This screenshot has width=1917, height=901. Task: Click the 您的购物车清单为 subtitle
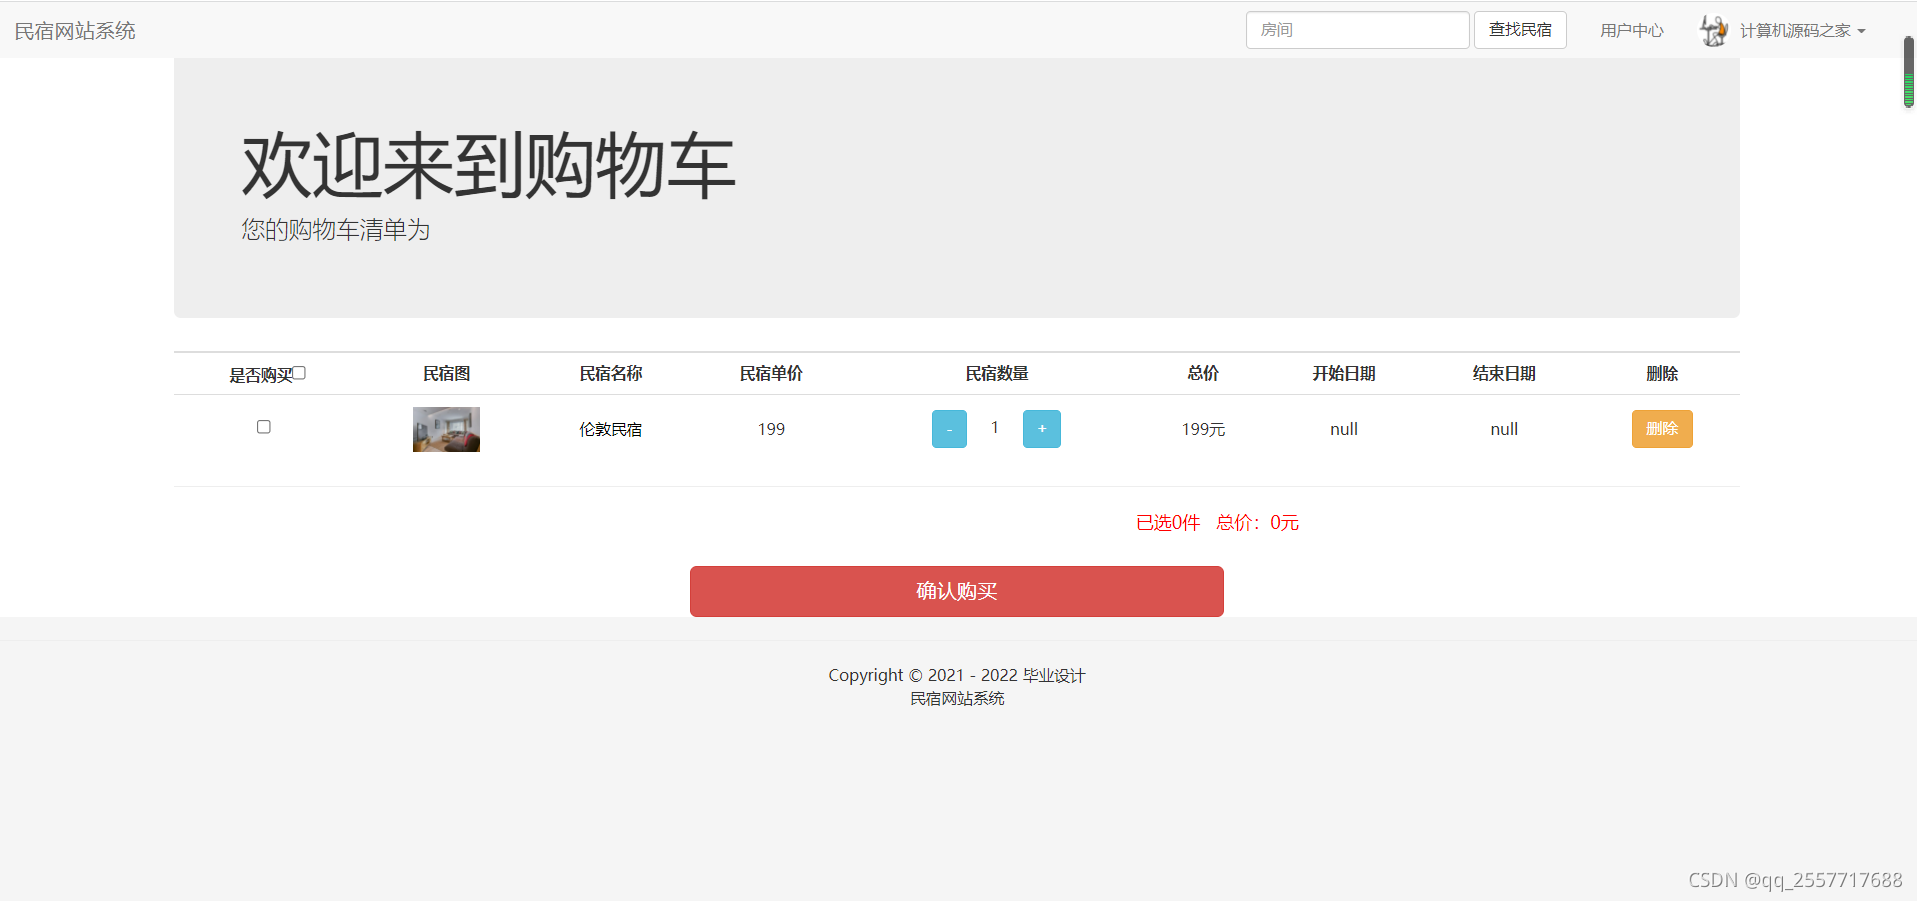[335, 229]
